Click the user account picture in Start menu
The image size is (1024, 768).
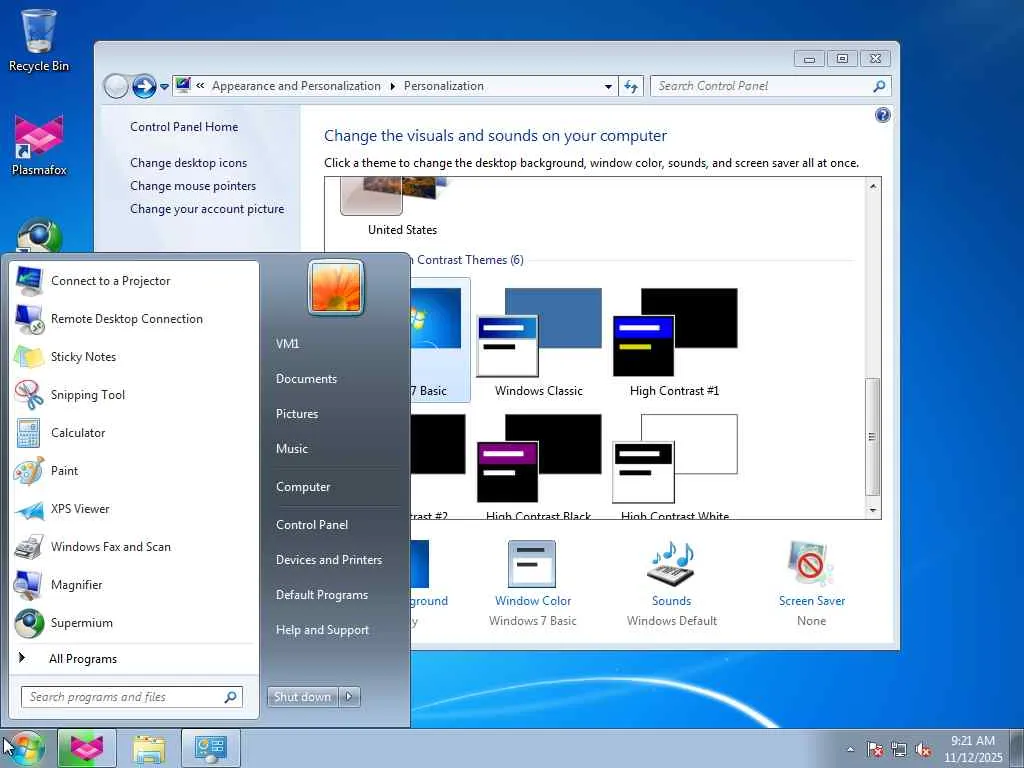click(x=336, y=287)
